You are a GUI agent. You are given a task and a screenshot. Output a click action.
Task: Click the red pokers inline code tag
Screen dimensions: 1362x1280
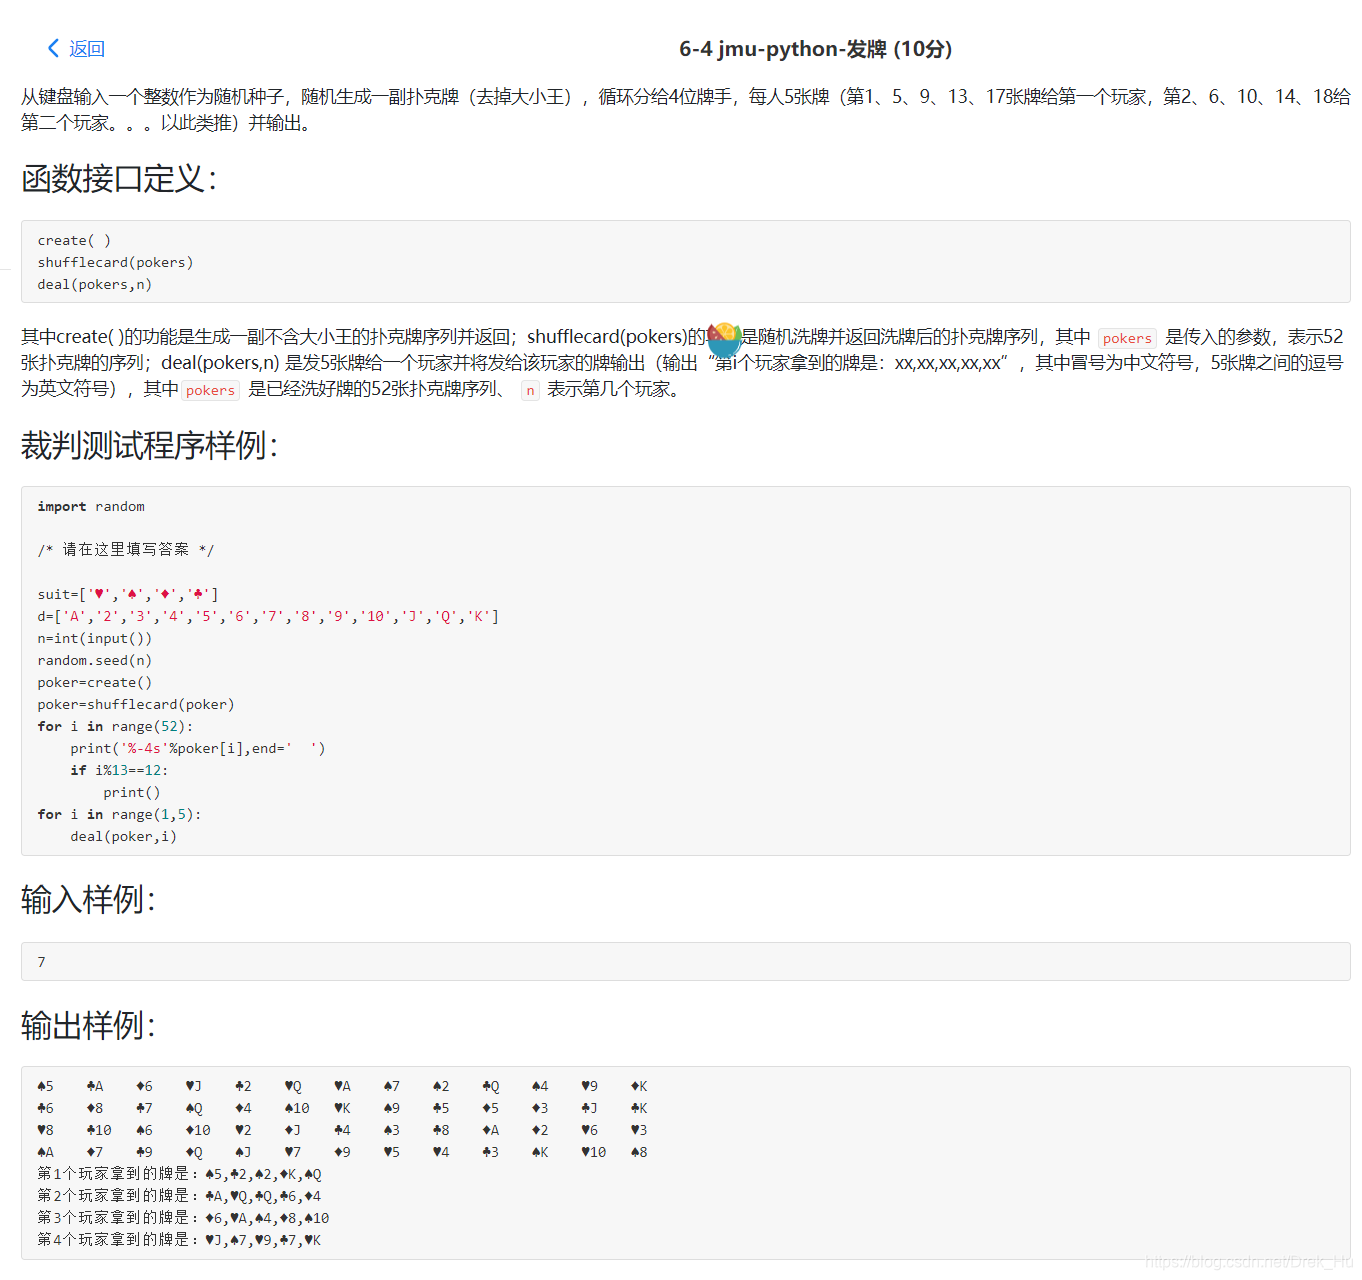[x=1127, y=338]
